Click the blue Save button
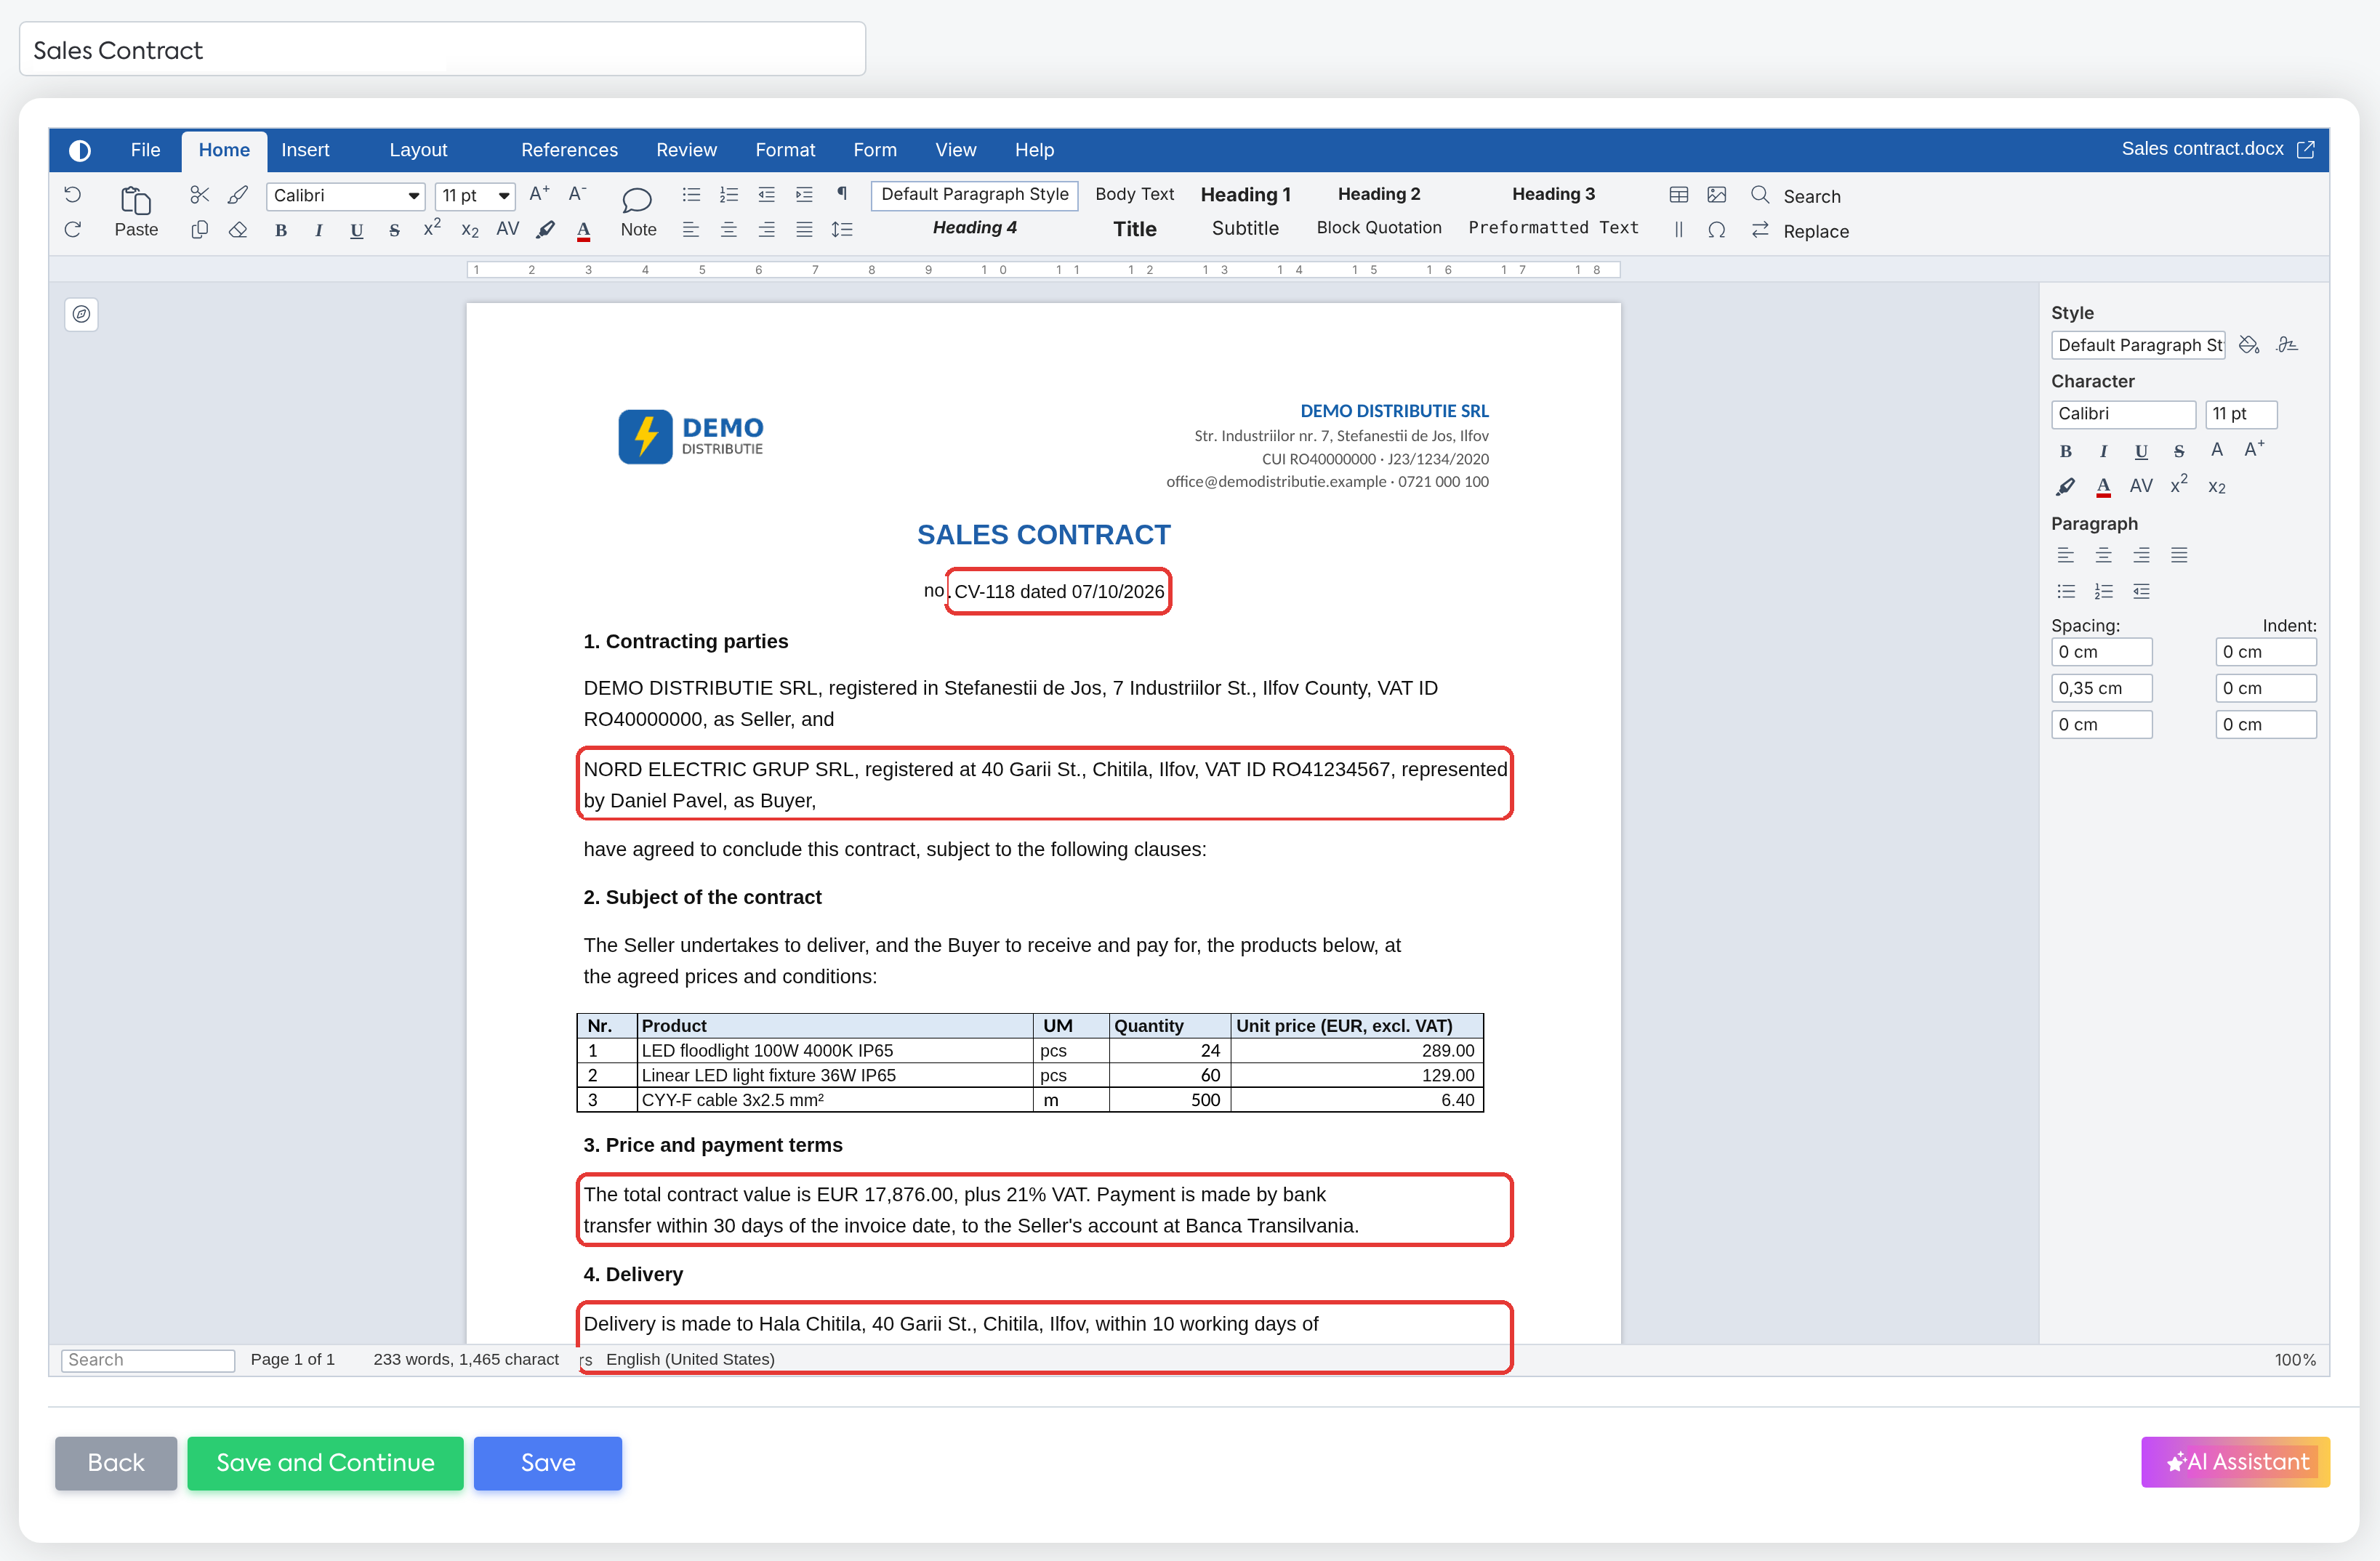This screenshot has width=2380, height=1561. tap(548, 1463)
